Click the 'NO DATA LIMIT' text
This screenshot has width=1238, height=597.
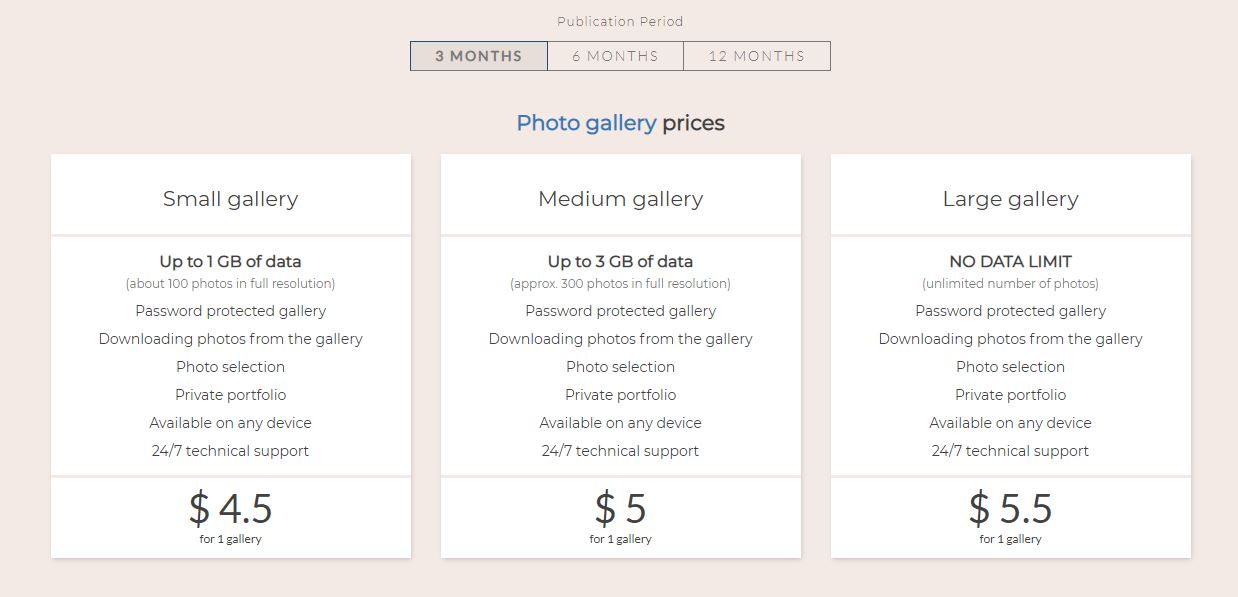point(1011,262)
